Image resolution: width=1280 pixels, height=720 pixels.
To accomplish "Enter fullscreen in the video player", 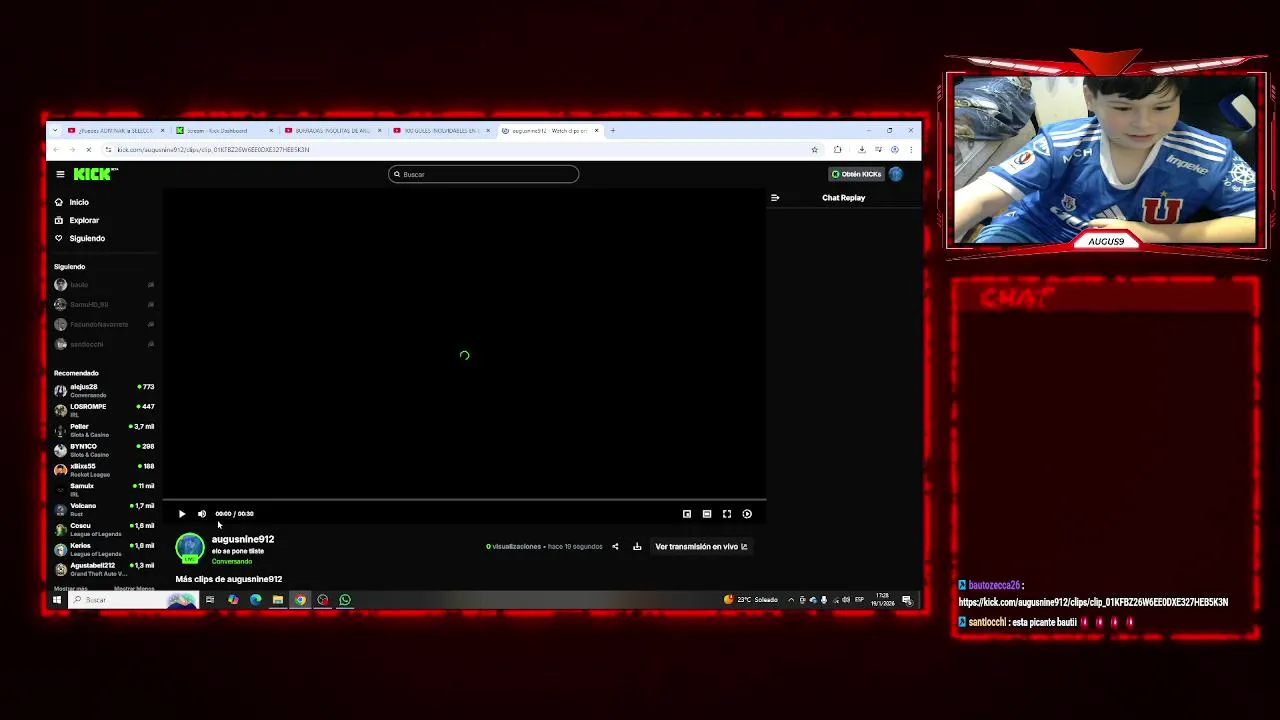I will click(x=727, y=514).
